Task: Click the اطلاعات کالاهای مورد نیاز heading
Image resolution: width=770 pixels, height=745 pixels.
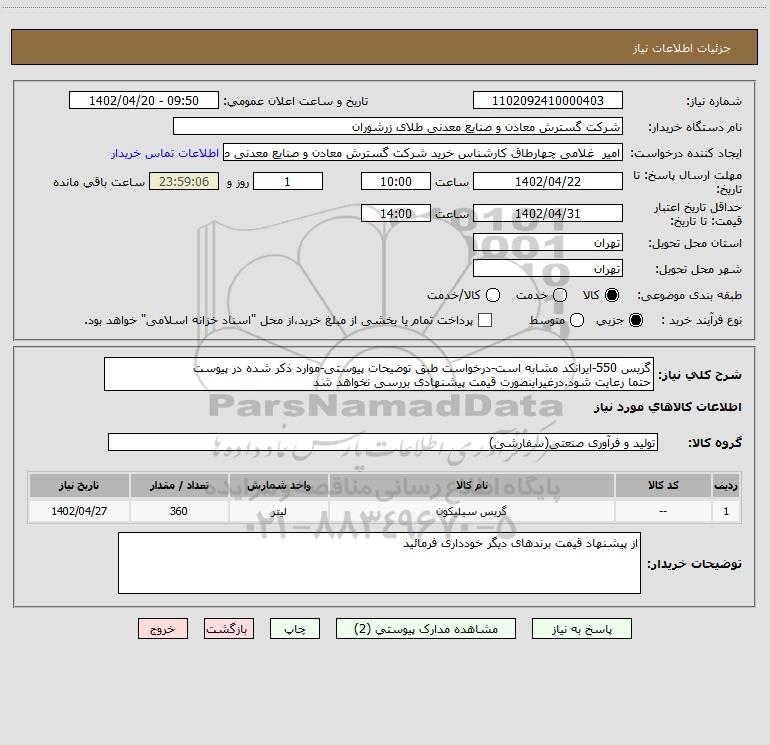Action: pyautogui.click(x=668, y=407)
